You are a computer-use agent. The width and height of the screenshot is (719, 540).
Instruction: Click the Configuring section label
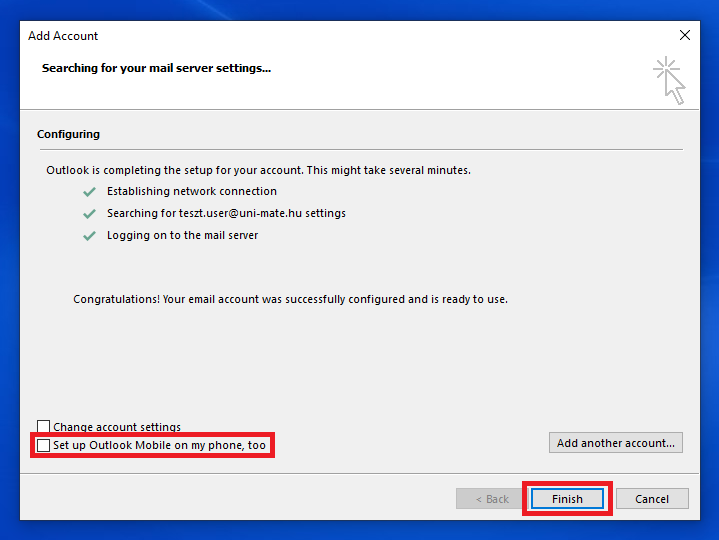(x=68, y=134)
